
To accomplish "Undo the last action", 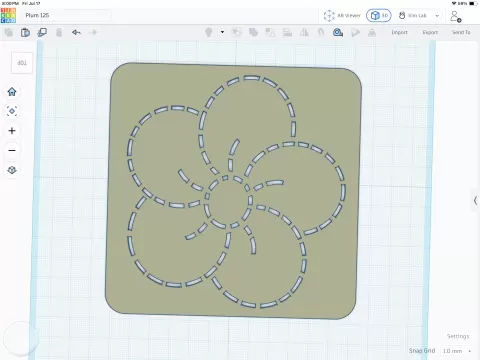I will pos(76,32).
